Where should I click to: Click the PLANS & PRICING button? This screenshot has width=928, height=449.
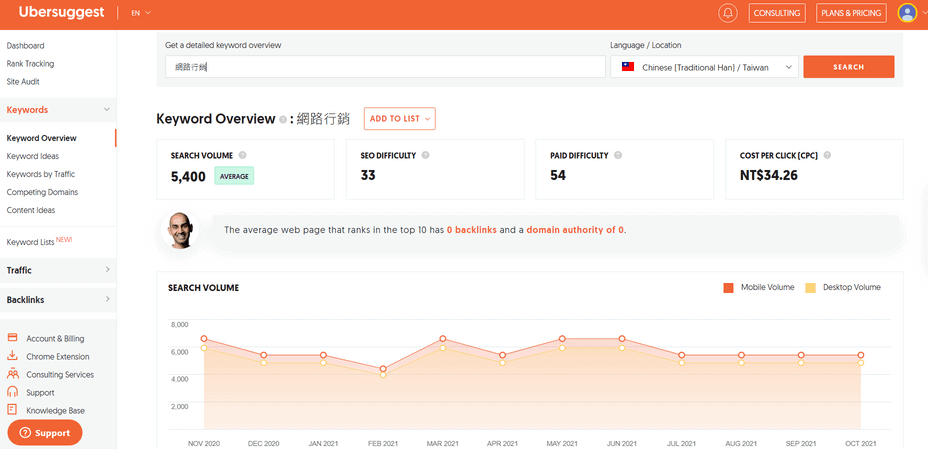click(851, 13)
